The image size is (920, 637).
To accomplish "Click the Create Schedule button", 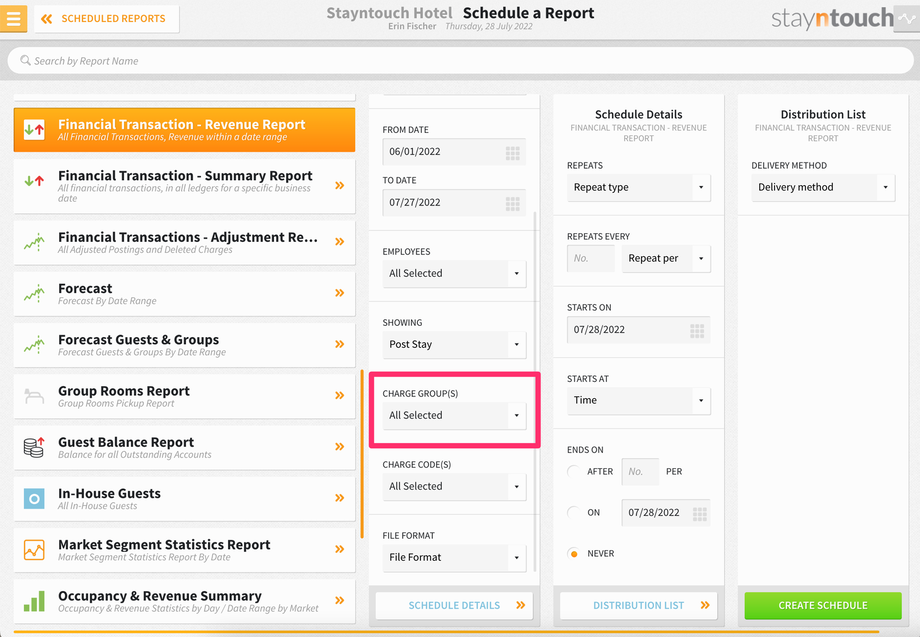I will [823, 605].
